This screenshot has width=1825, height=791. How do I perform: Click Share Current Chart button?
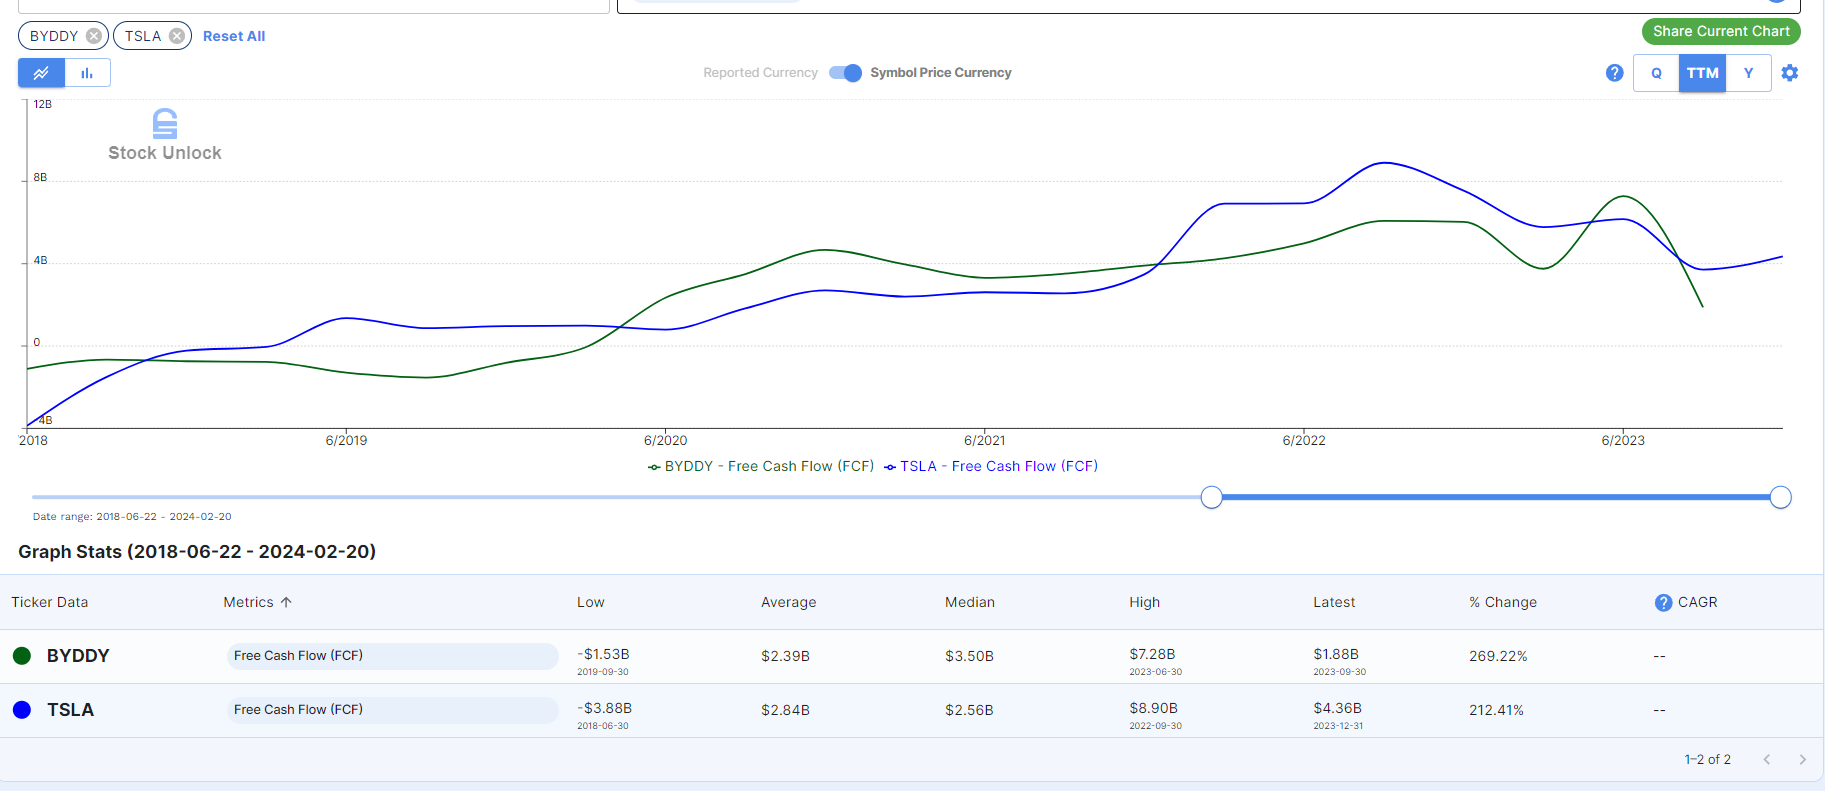point(1721,31)
